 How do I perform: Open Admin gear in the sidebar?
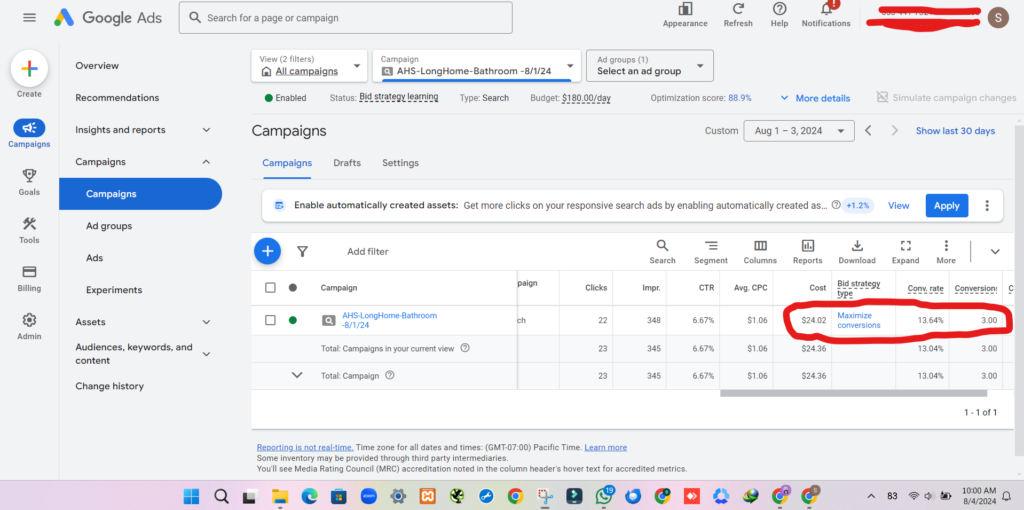point(29,327)
